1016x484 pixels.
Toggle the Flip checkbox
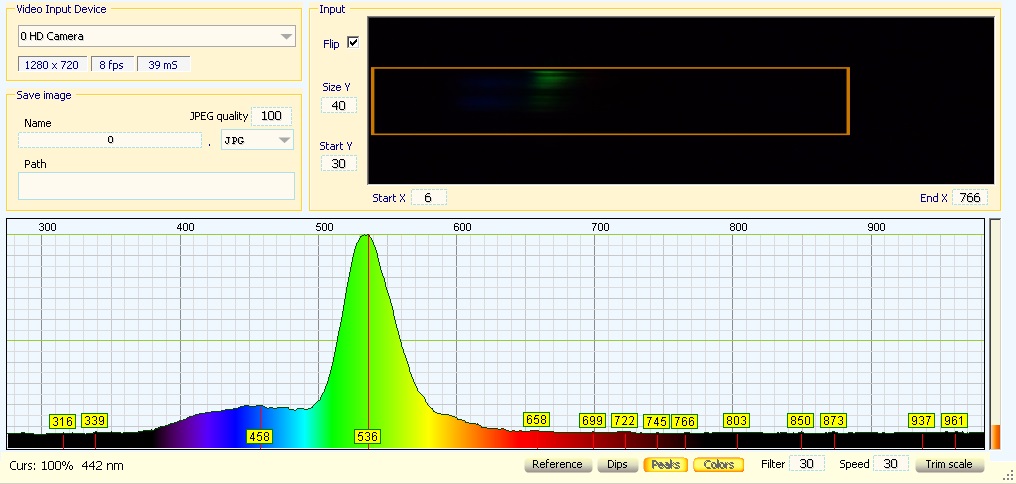pos(352,43)
